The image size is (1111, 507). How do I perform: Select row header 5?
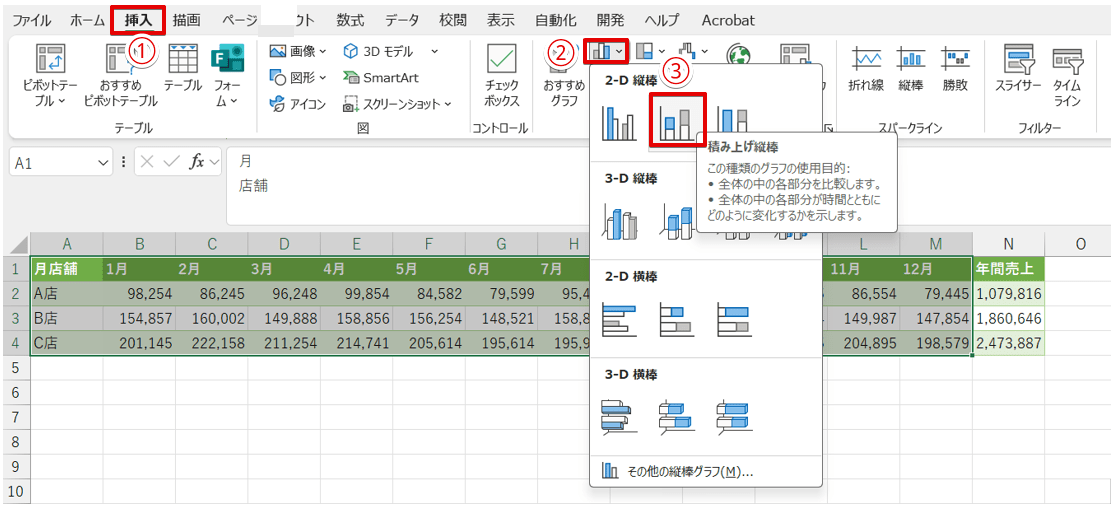[14, 368]
